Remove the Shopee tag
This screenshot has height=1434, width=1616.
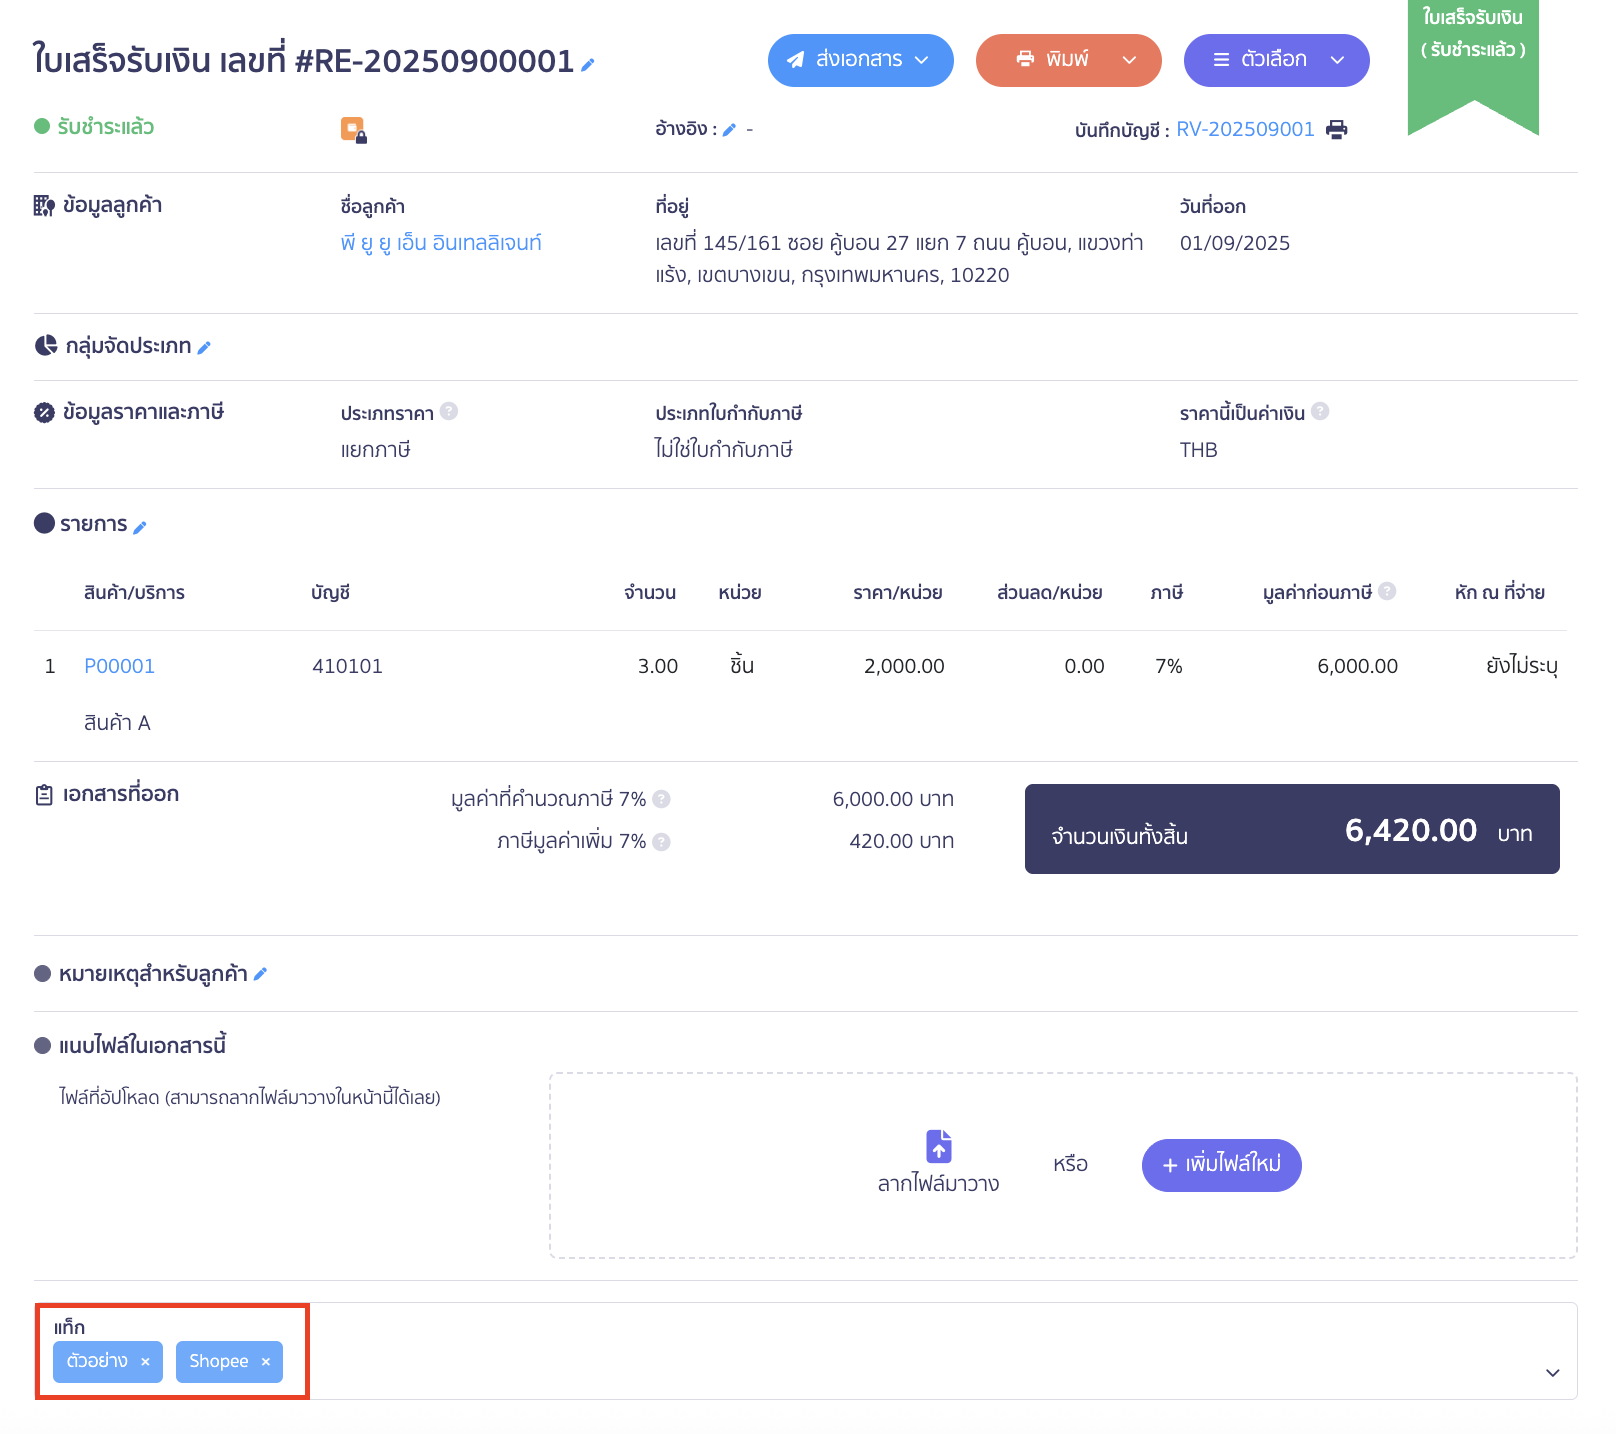coord(266,1362)
